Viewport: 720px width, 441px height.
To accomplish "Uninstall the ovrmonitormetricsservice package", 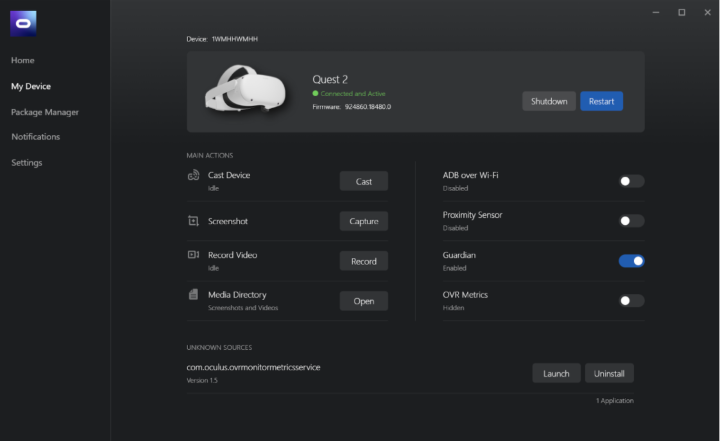I will click(x=609, y=373).
